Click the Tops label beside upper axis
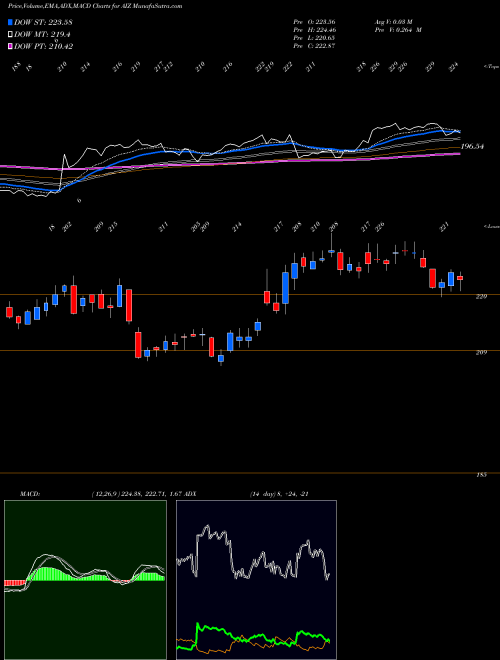Screen dimensions: 500x660 491,67
